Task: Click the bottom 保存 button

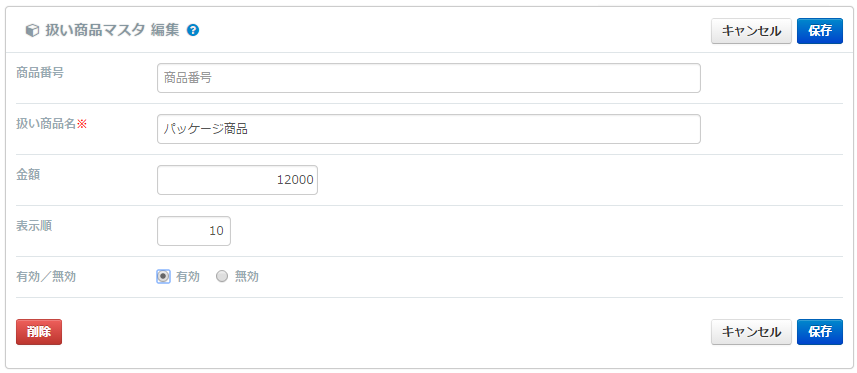Action: (820, 332)
